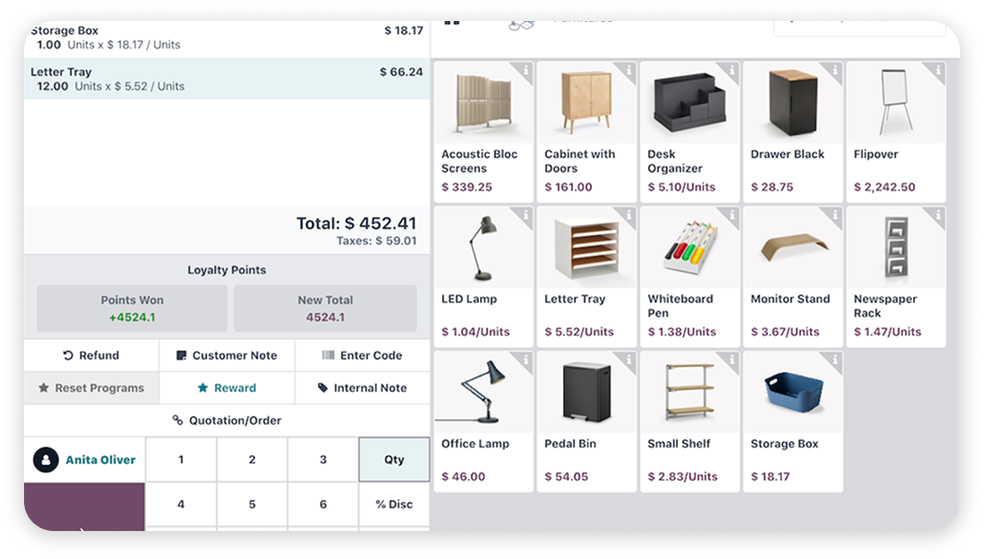
Task: Add a Customer Note
Action: [226, 355]
